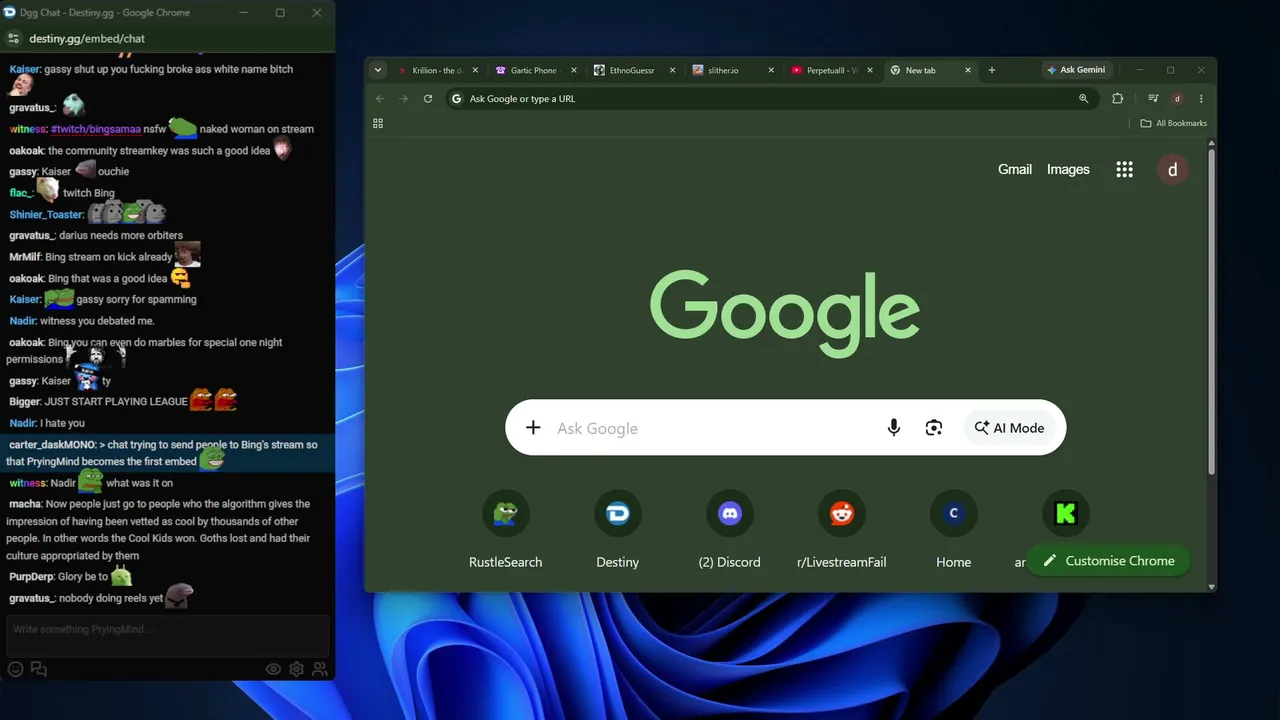The image size is (1280, 720).
Task: Click the #twitch/bingsamaa link in chat
Action: (x=95, y=129)
